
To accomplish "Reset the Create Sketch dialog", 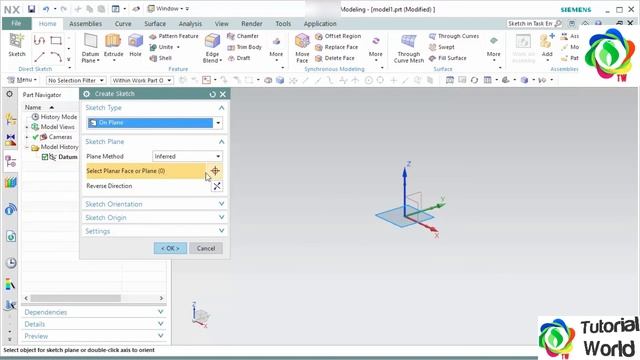I will (212, 94).
